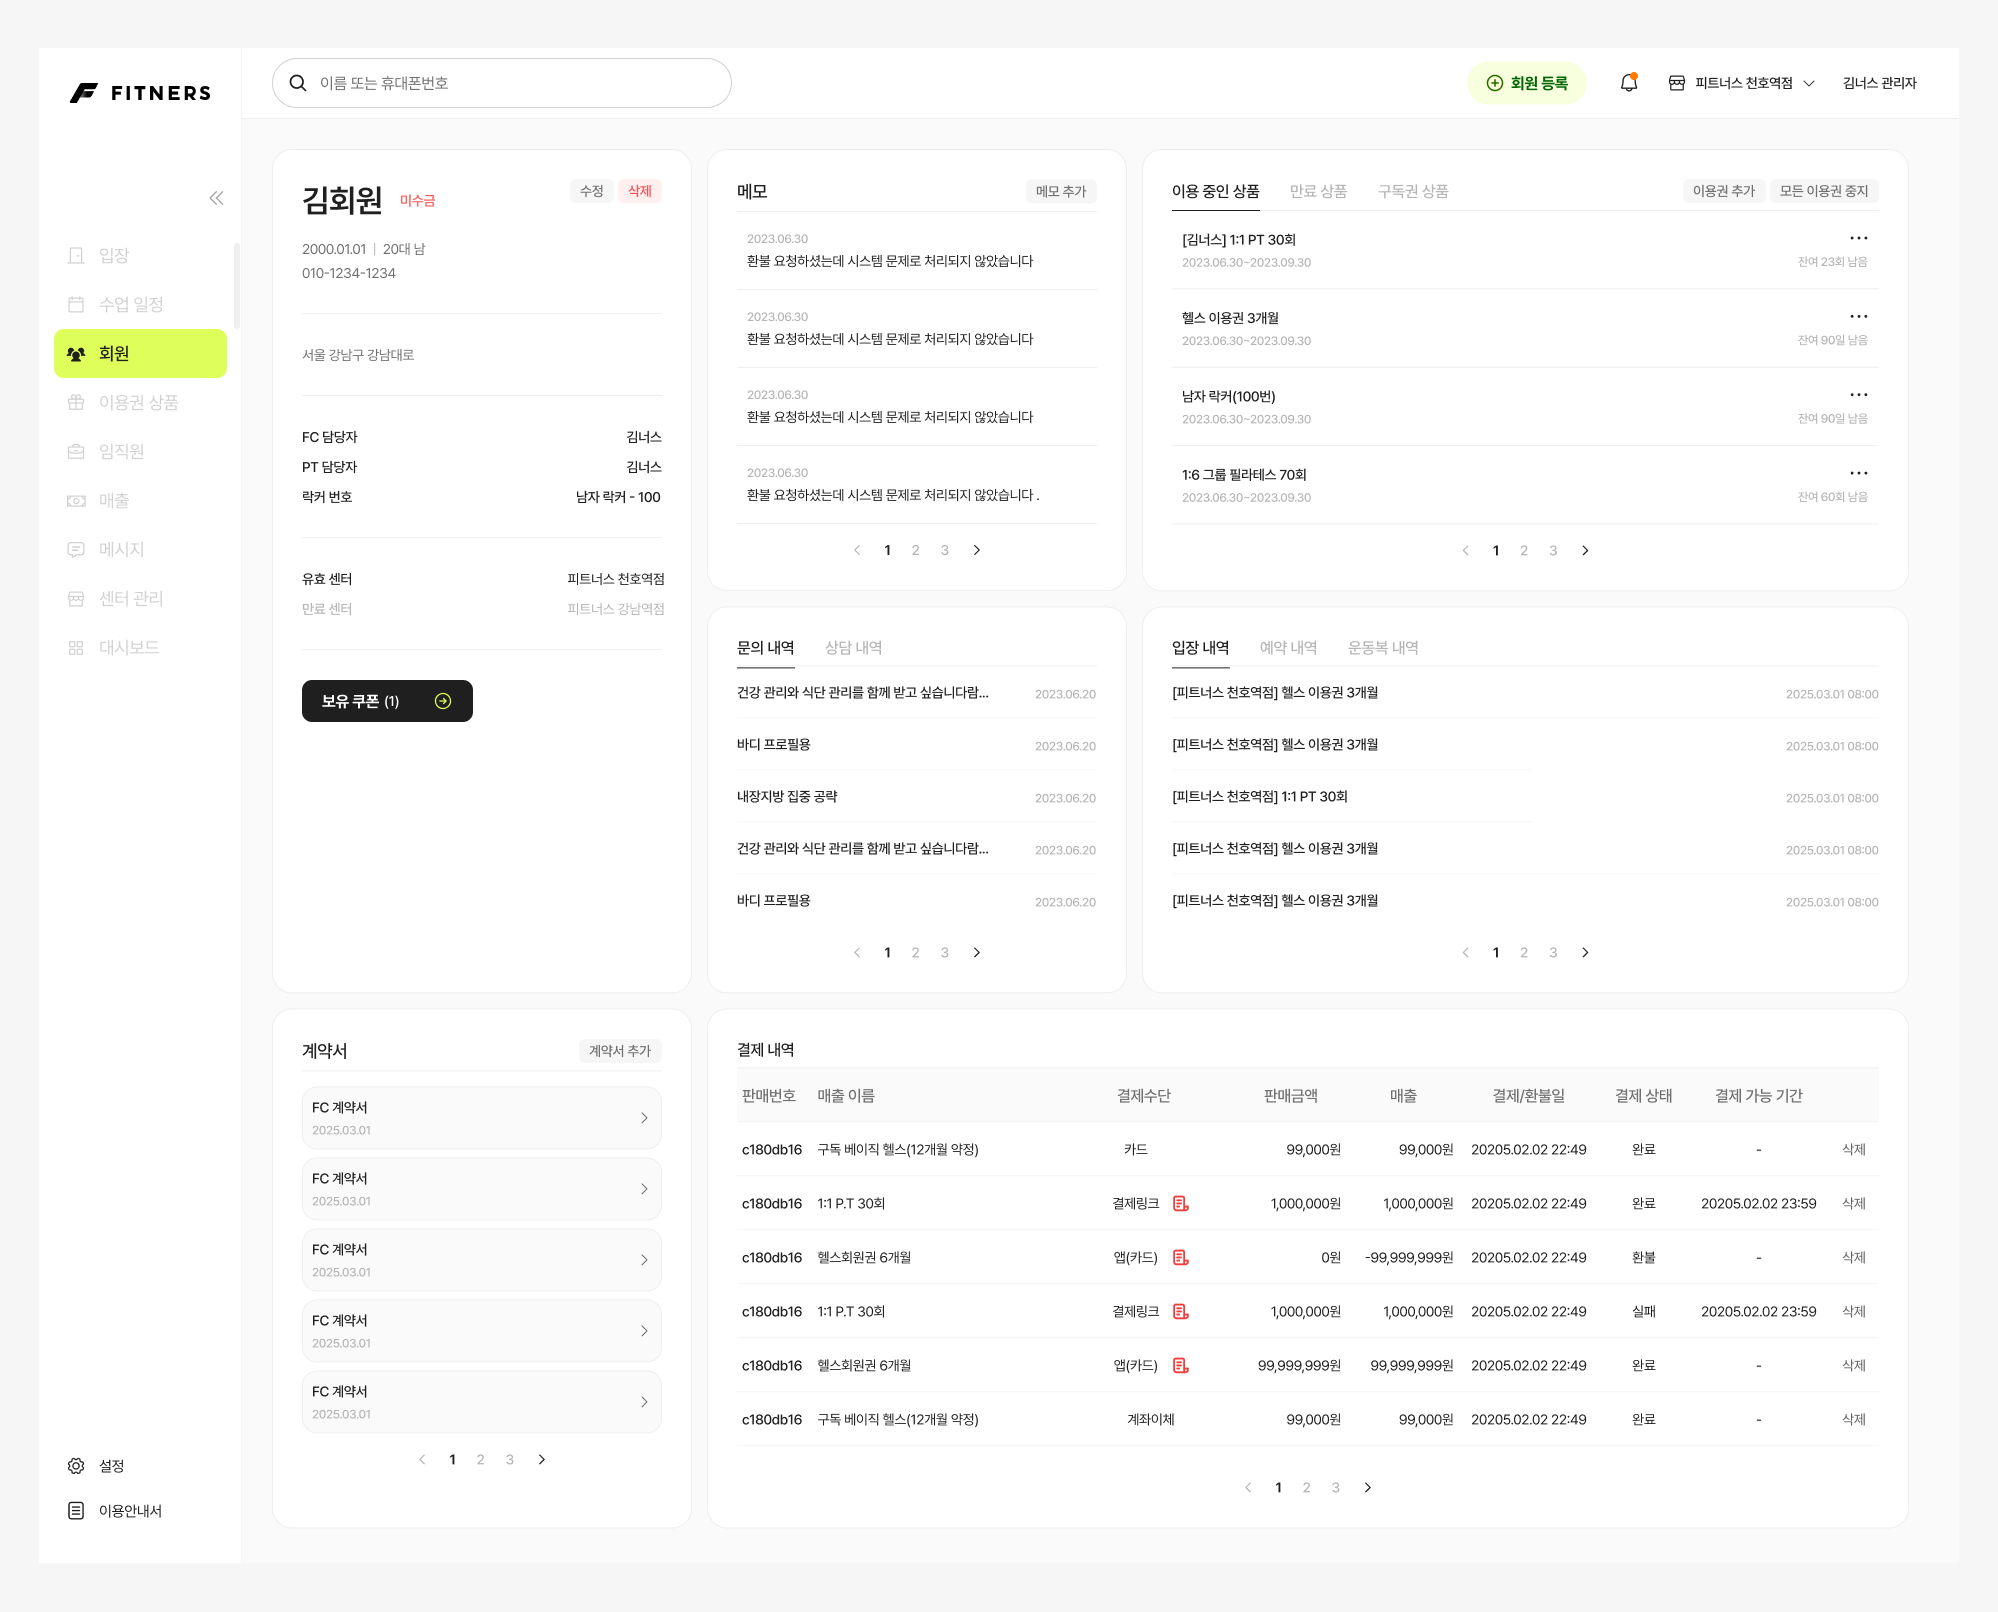The image size is (1998, 1612).
Task: Select the 이용 중인 상품 tab
Action: coord(1215,191)
